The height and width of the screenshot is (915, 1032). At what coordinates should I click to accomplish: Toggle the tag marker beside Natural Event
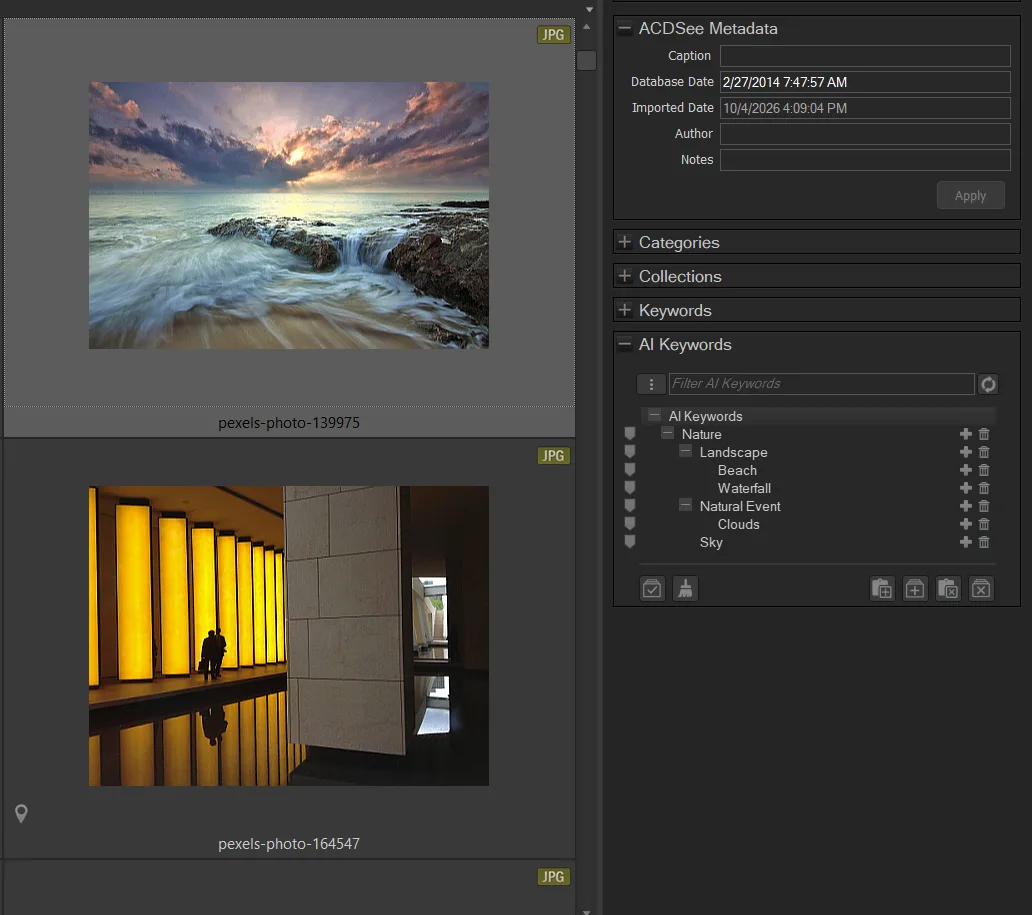pos(630,505)
